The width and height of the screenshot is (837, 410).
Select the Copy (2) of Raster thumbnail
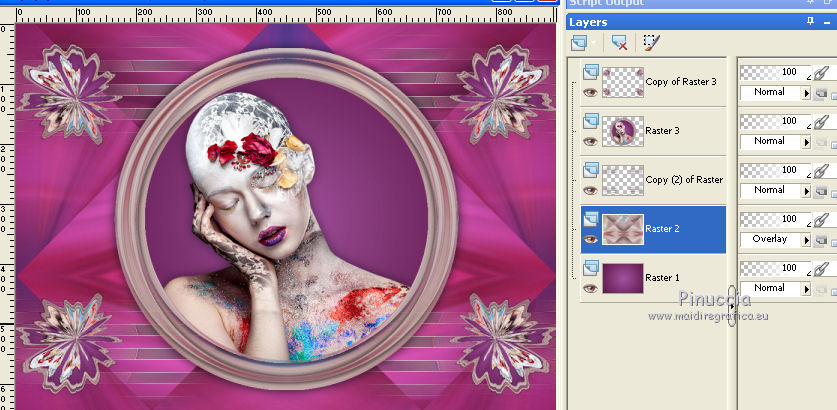623,180
